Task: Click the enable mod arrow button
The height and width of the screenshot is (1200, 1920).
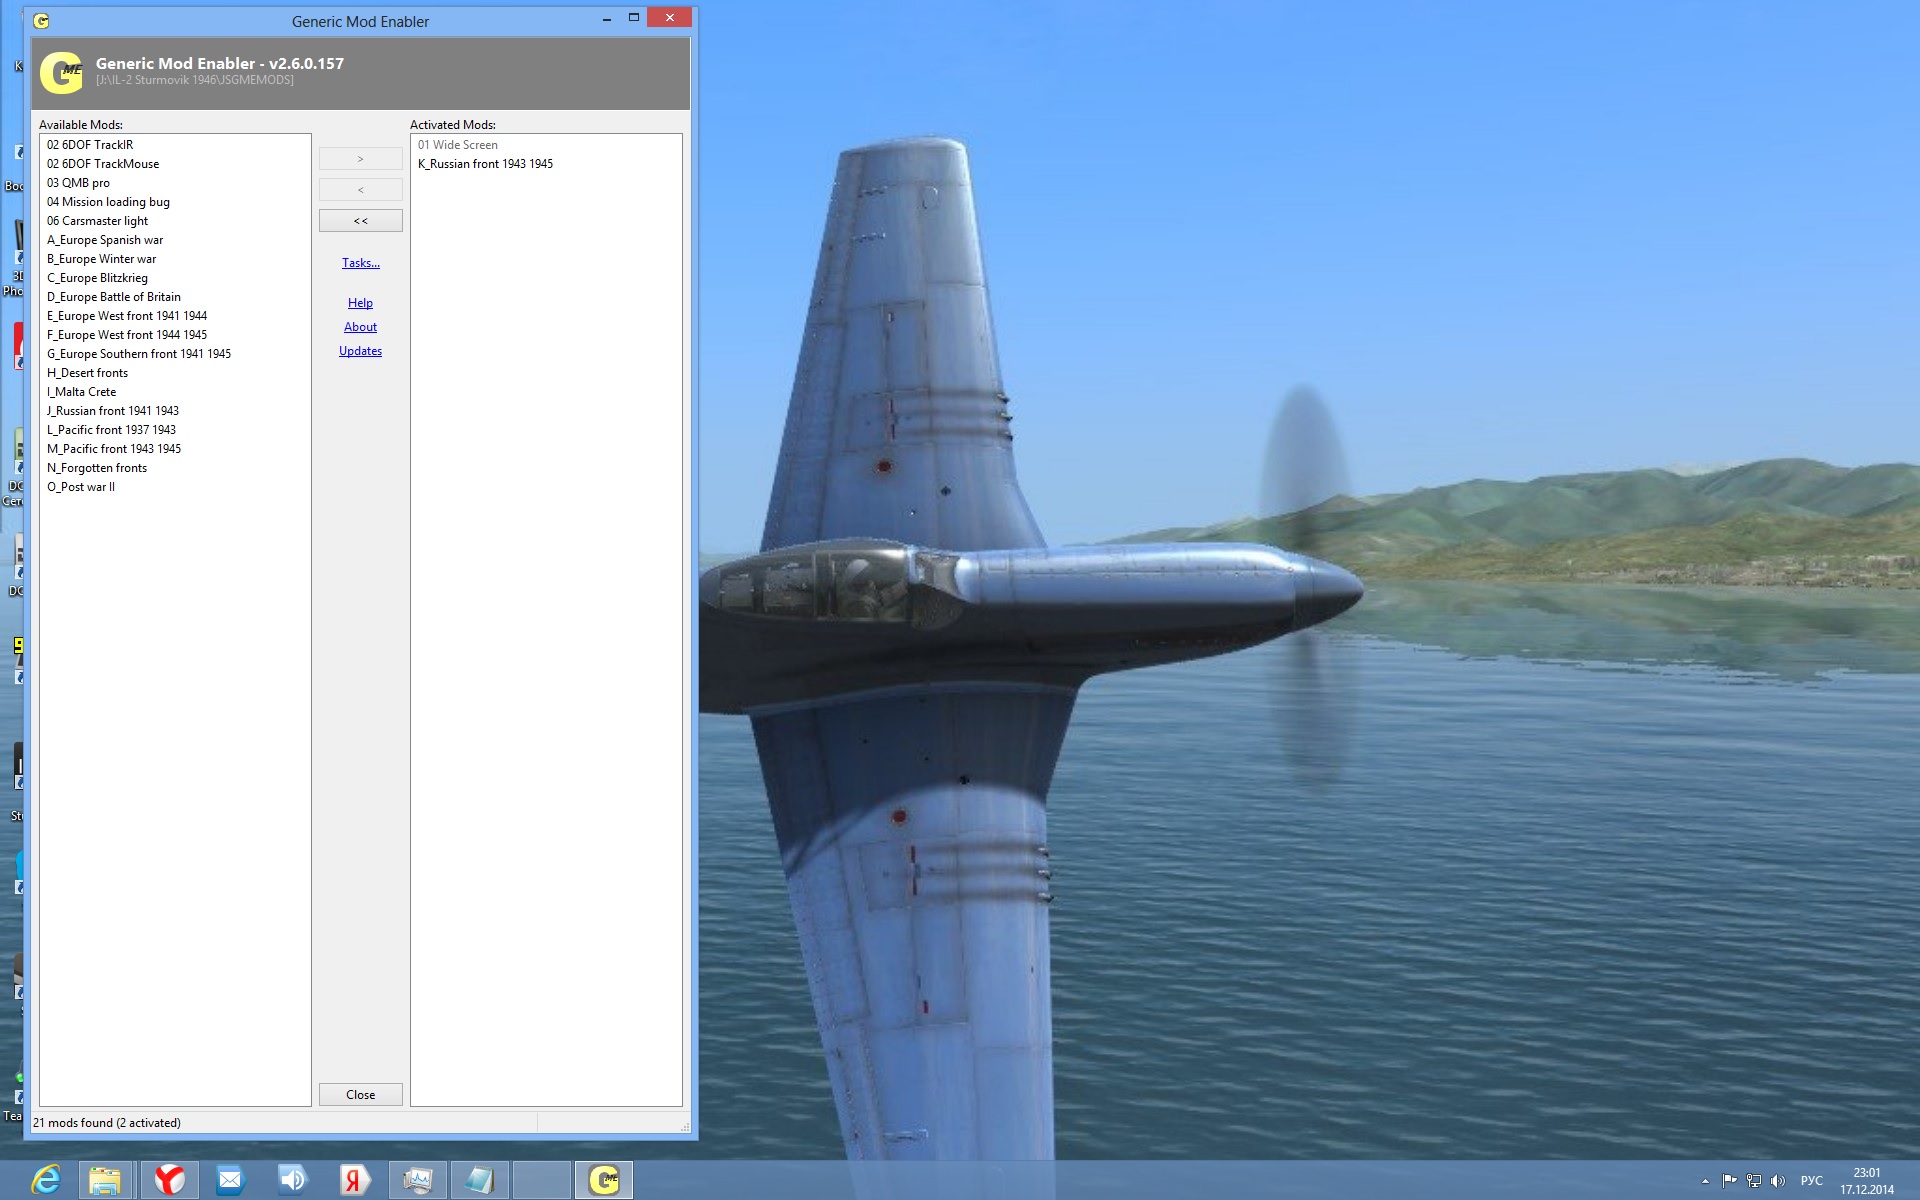Action: tap(360, 159)
